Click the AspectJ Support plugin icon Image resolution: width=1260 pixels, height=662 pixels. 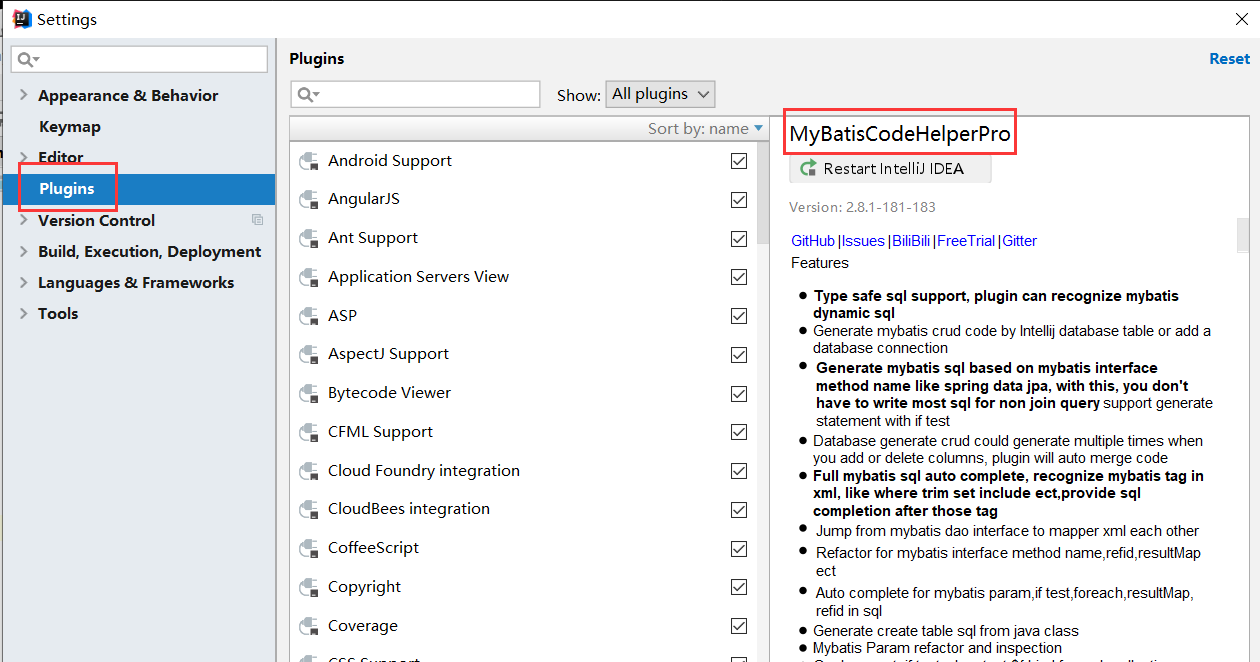click(x=309, y=354)
